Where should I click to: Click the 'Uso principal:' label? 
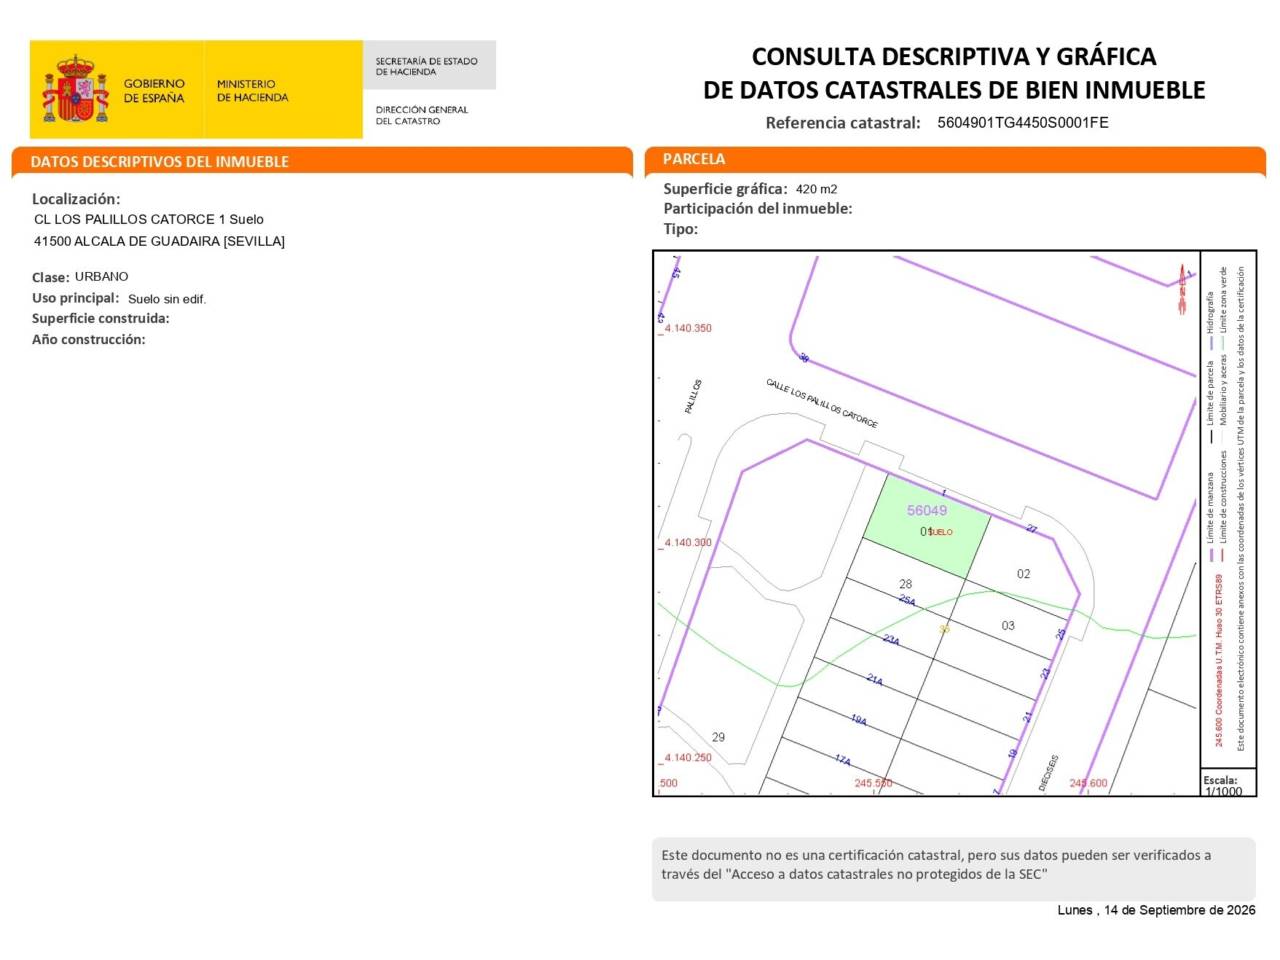75,298
